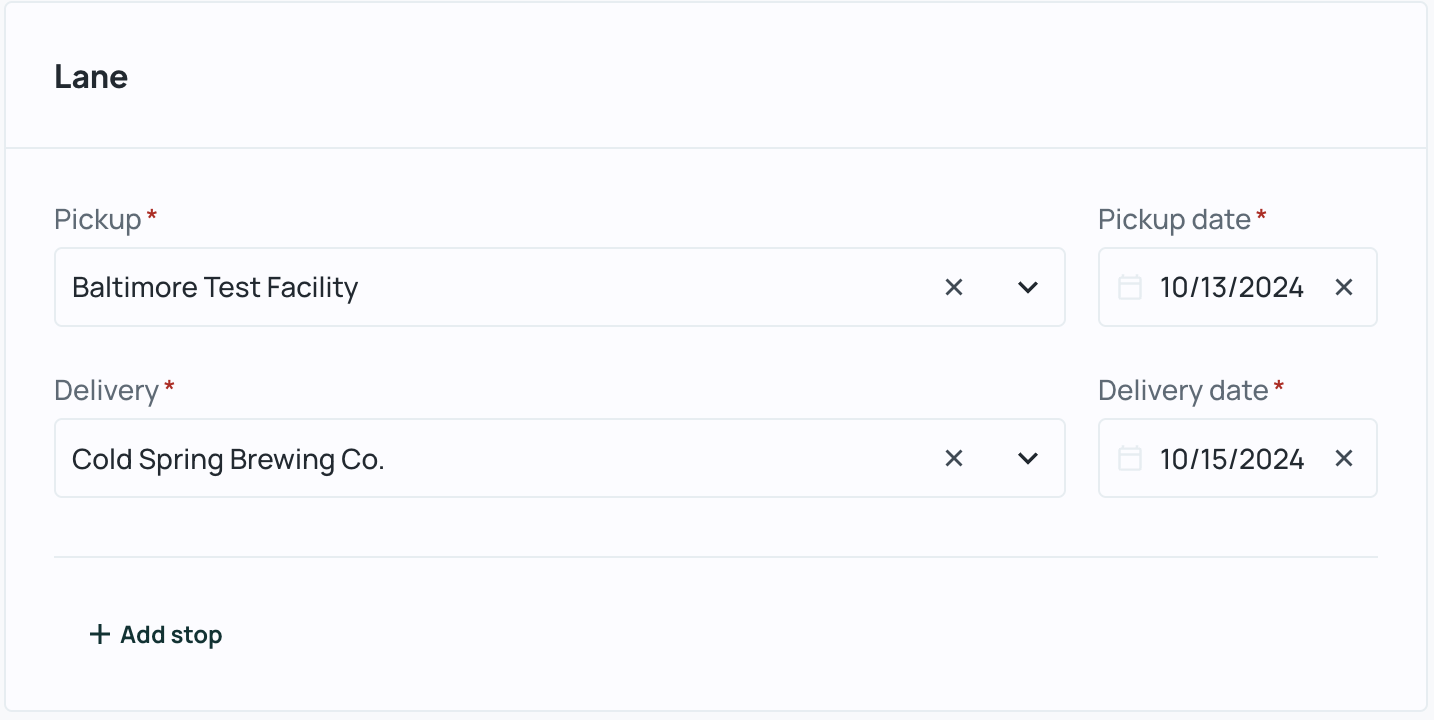Click the Pickup field label
This screenshot has height=720, width=1434.
(x=98, y=219)
